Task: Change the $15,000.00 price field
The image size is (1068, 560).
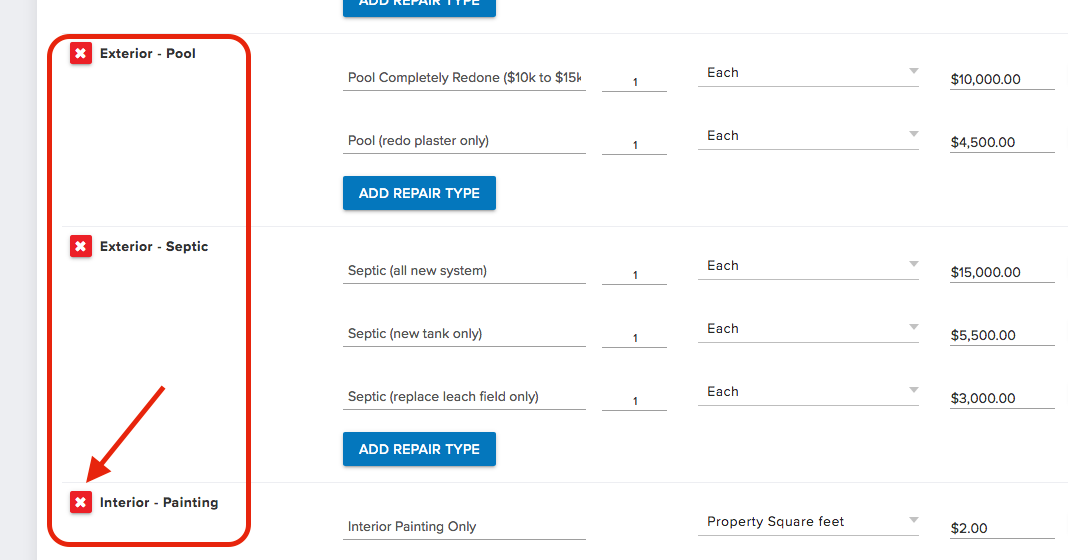Action: point(1002,273)
